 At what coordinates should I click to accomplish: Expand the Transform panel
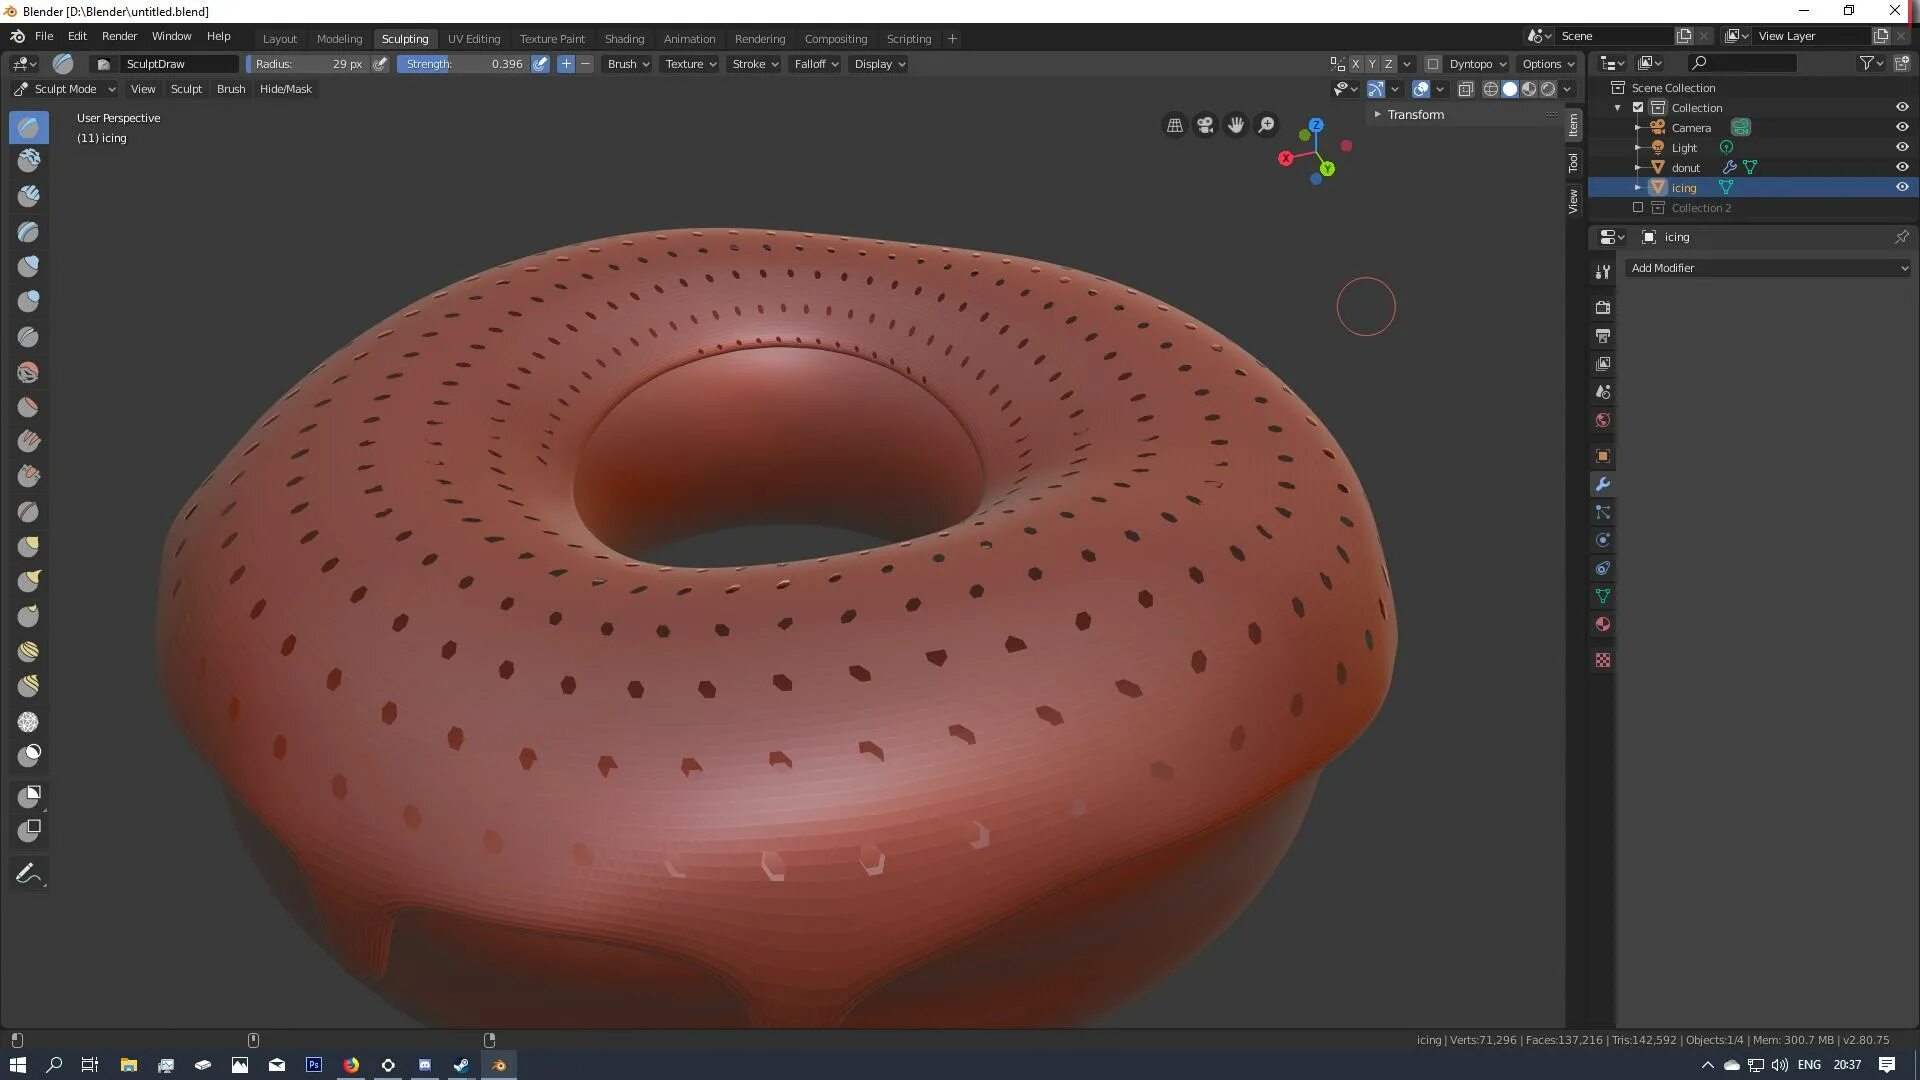(1415, 115)
